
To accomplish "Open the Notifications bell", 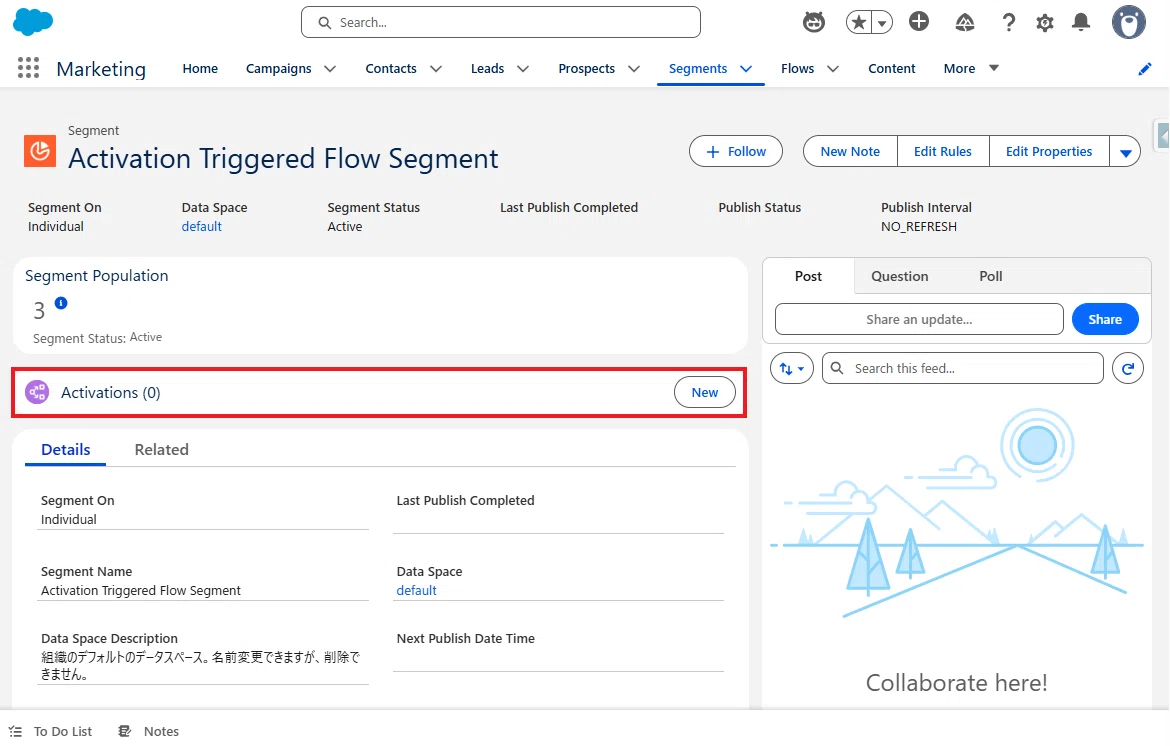I will (1080, 22).
